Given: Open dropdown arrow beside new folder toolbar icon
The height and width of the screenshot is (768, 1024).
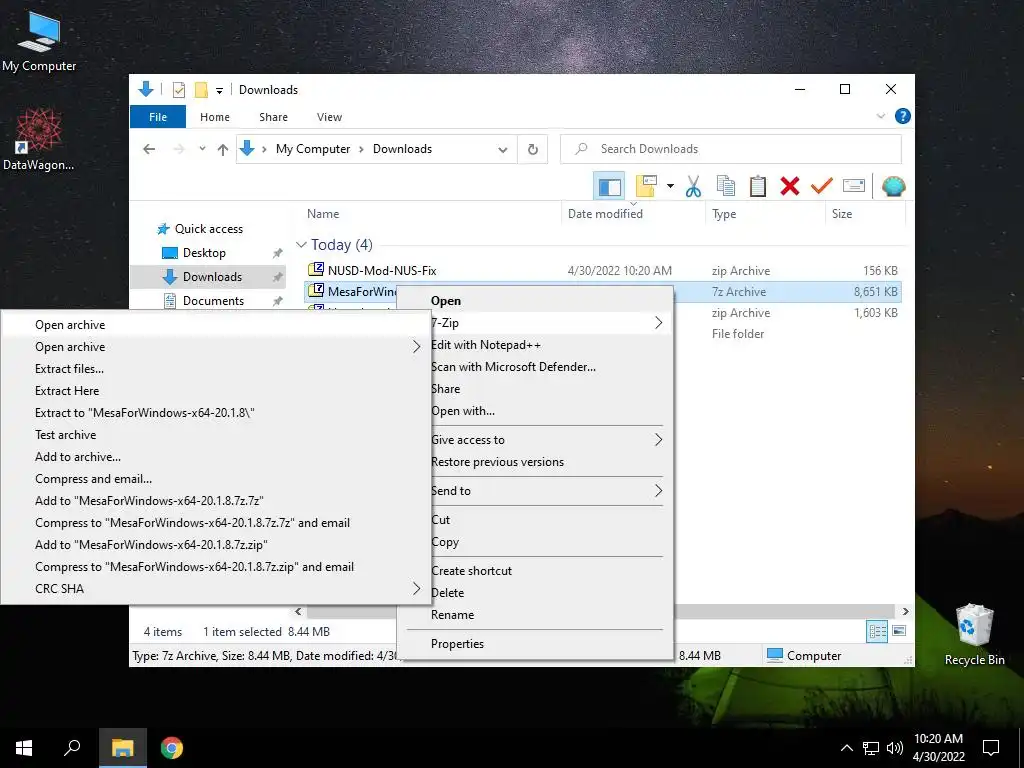Looking at the screenshot, I should point(670,187).
